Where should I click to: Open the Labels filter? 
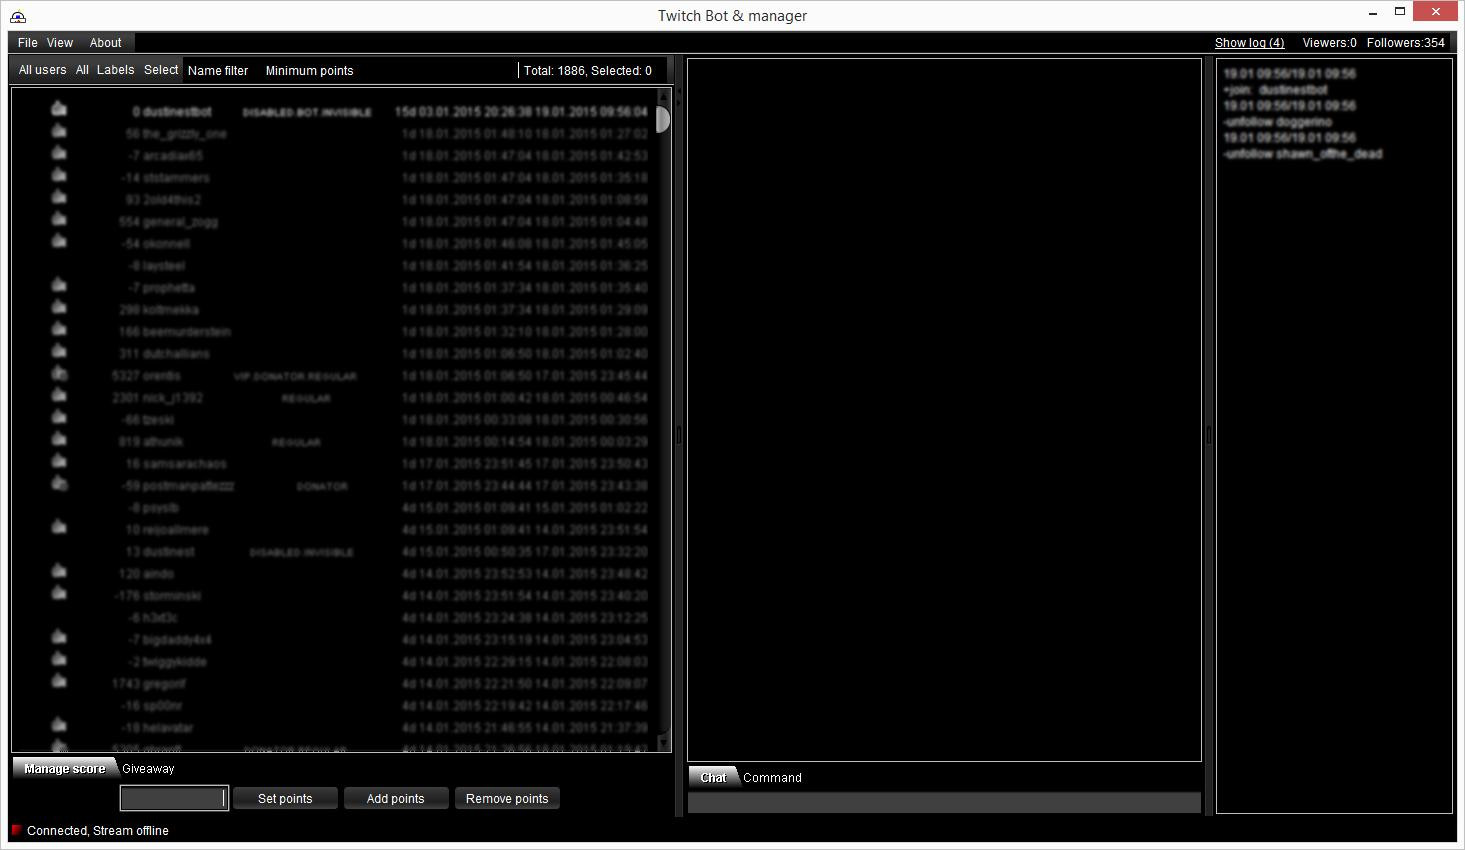point(115,70)
